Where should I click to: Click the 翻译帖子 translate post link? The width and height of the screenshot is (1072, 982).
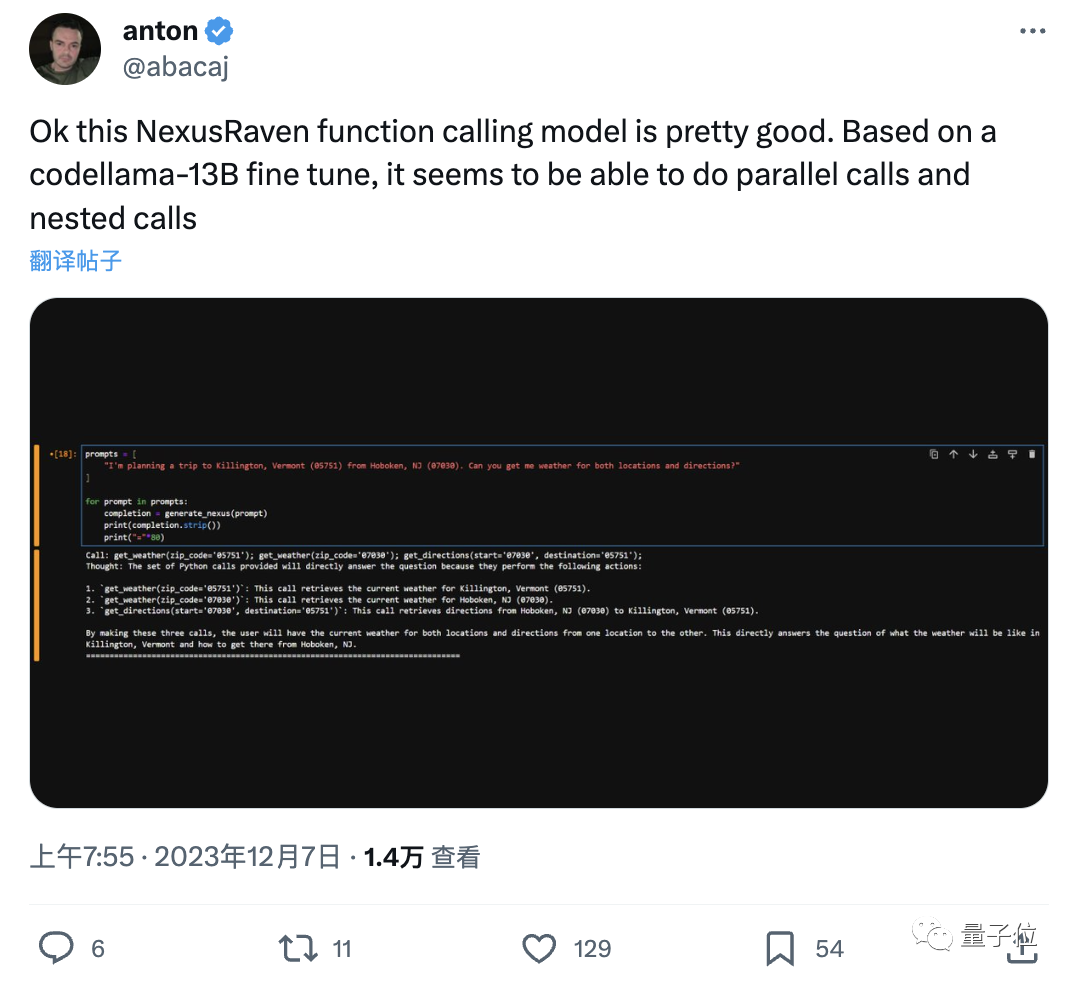click(x=76, y=261)
